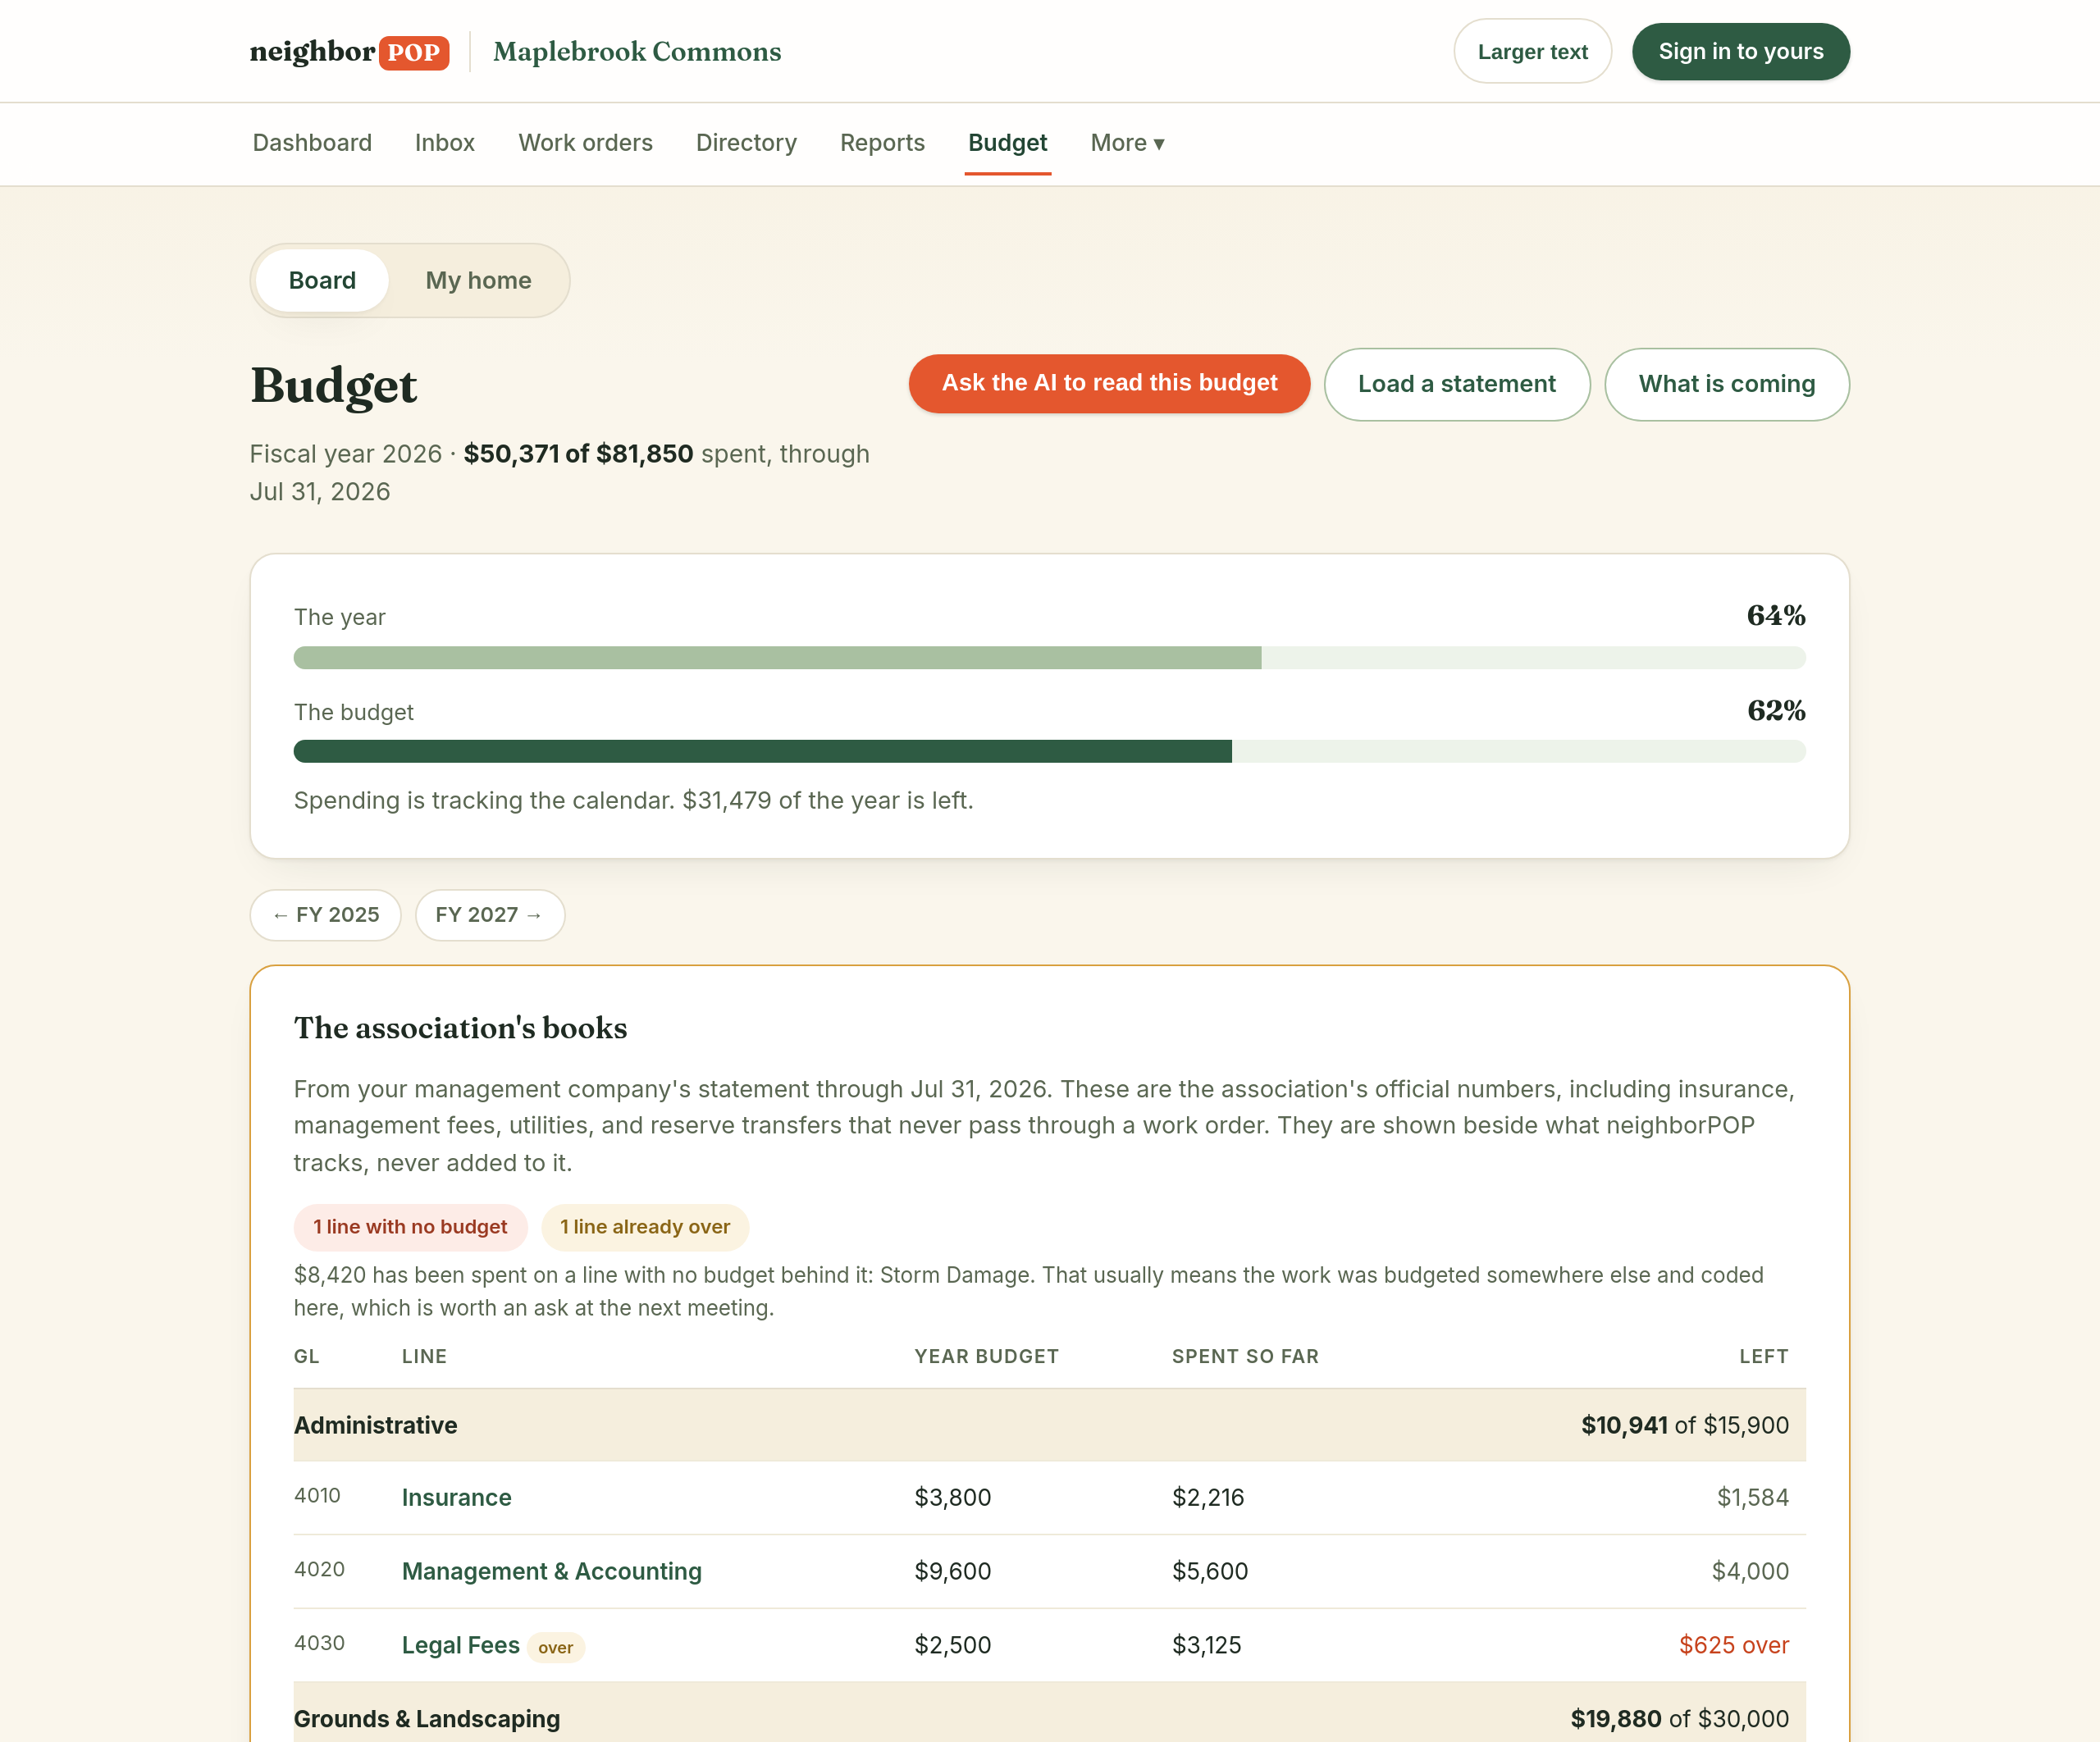Click the $10,941 of $15,900 total
The width and height of the screenshot is (2100, 1742).
[x=1684, y=1425]
